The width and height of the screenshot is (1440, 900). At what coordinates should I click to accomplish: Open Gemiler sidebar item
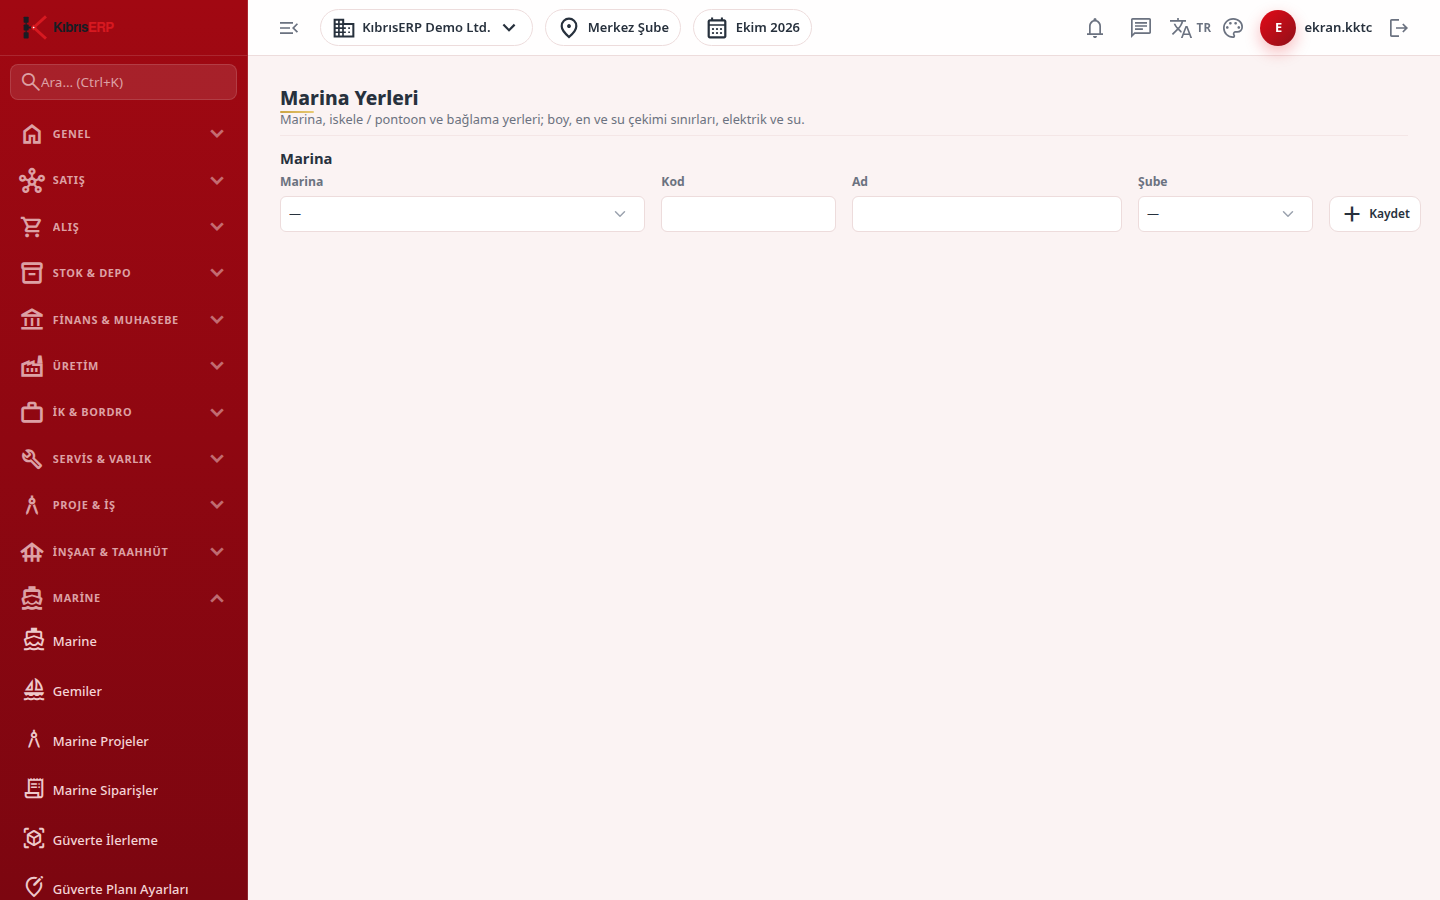click(124, 691)
